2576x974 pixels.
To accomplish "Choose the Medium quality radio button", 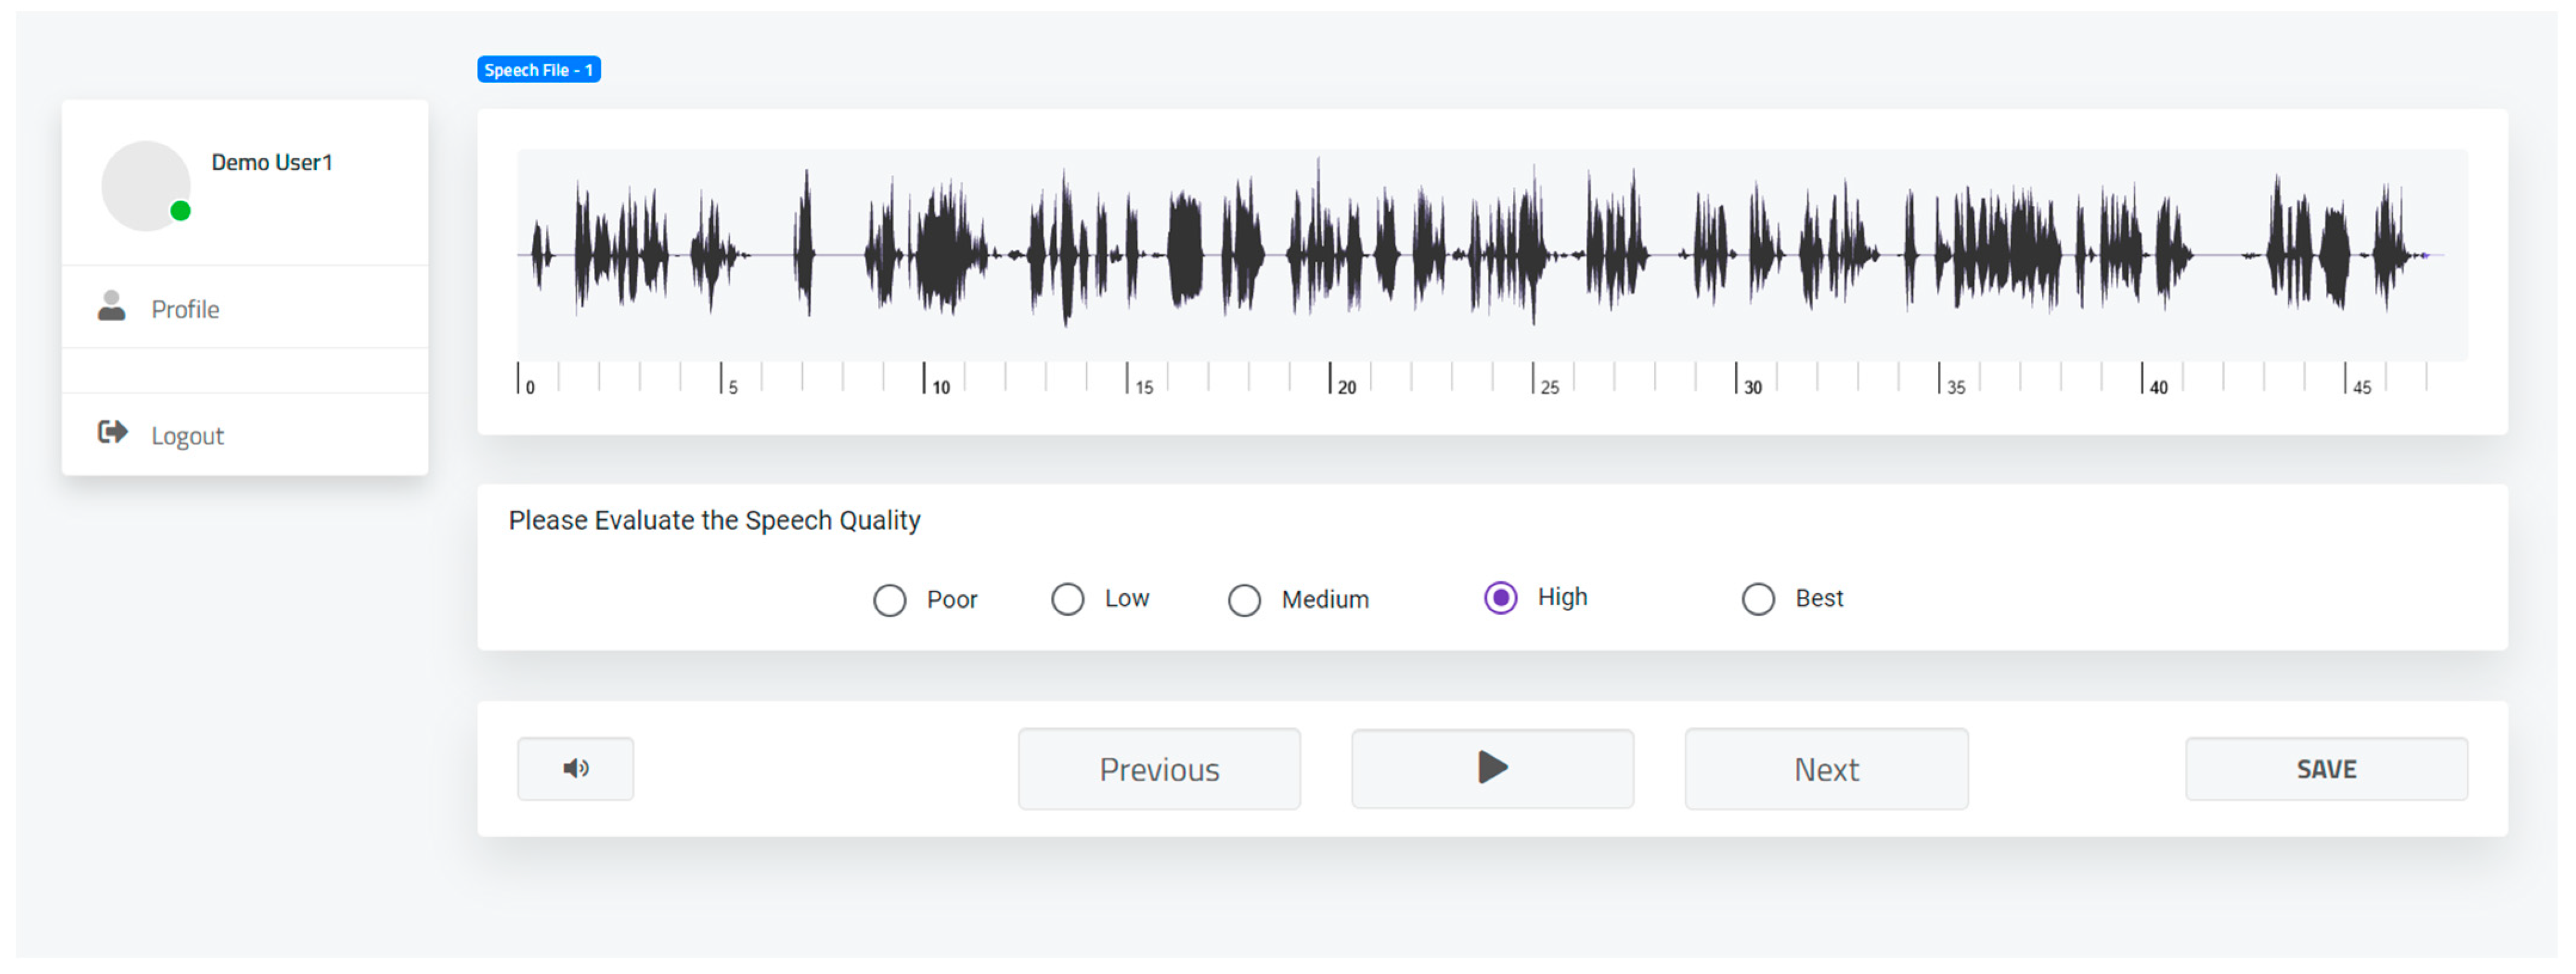I will tap(1244, 600).
